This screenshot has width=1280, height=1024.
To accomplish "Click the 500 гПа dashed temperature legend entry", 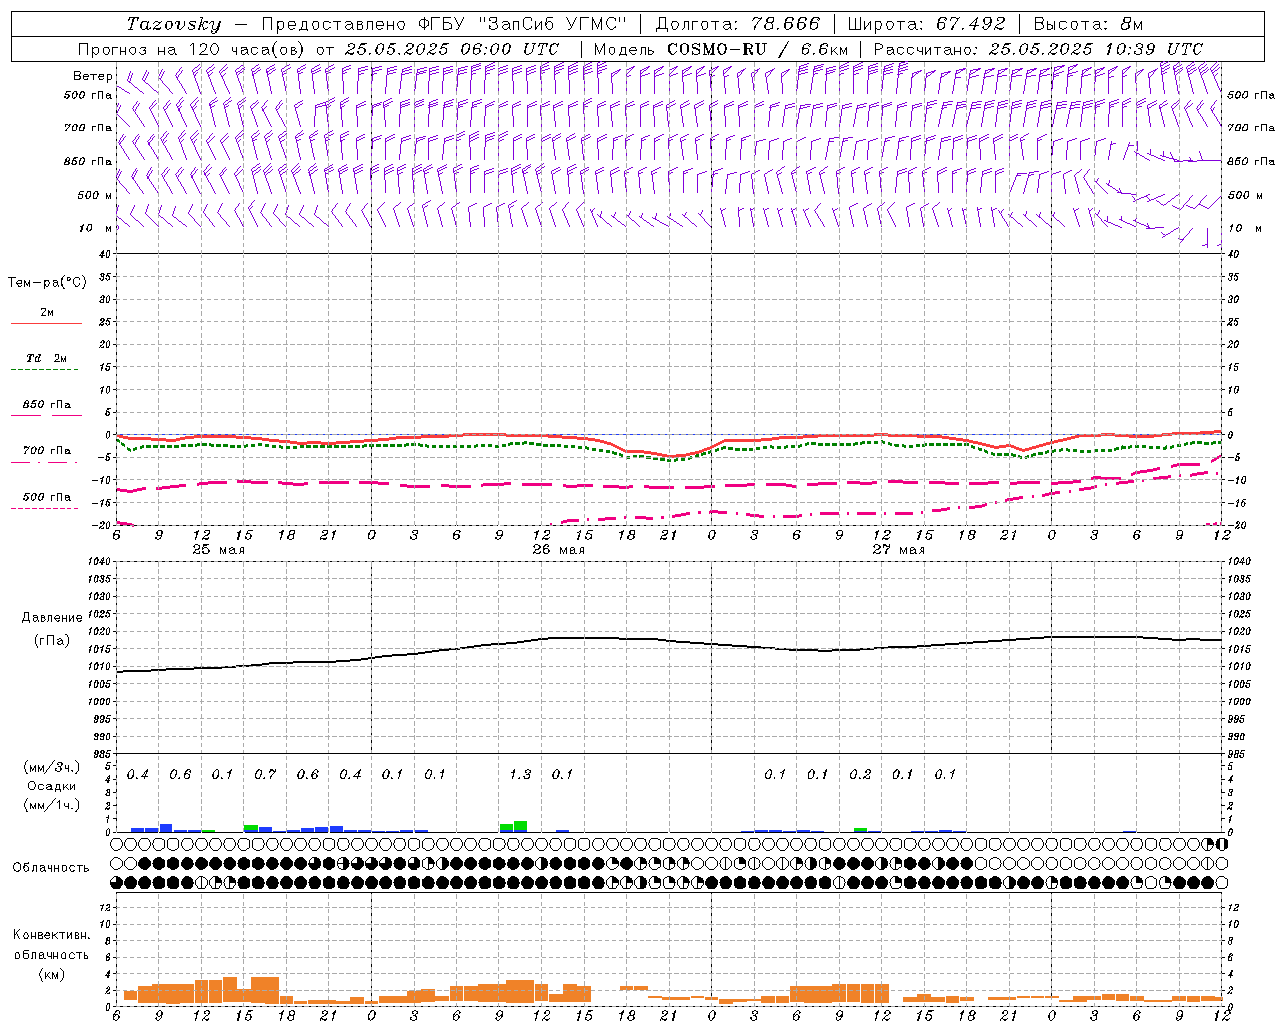I will tap(46, 497).
